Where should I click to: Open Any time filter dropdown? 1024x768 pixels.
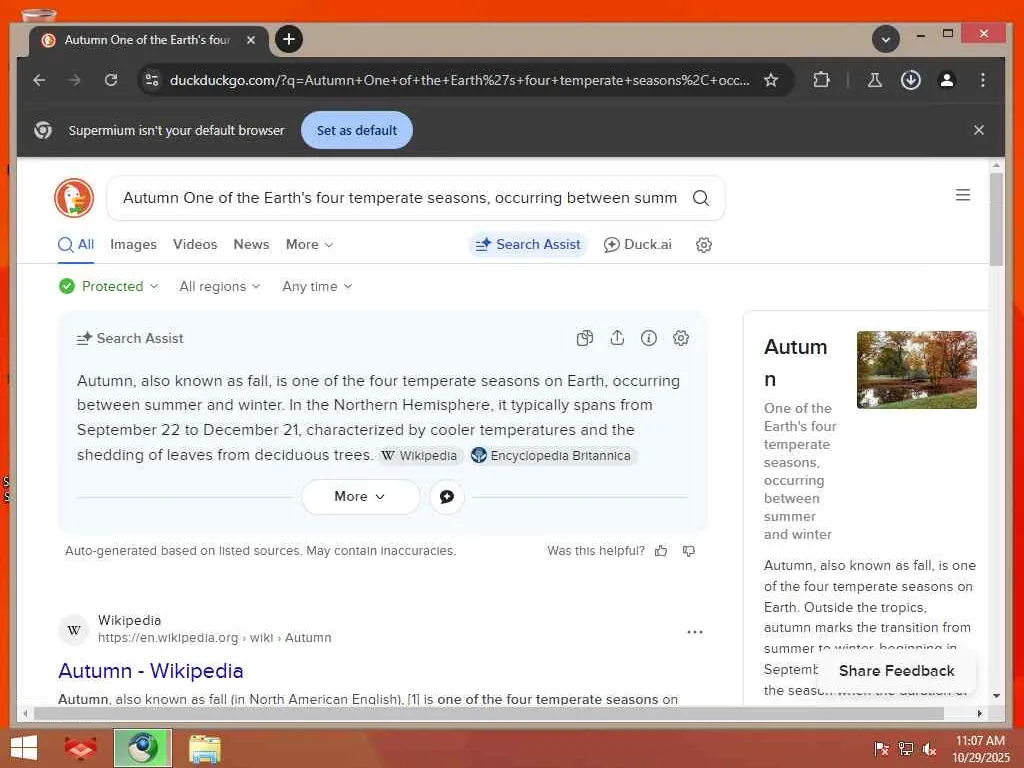317,286
